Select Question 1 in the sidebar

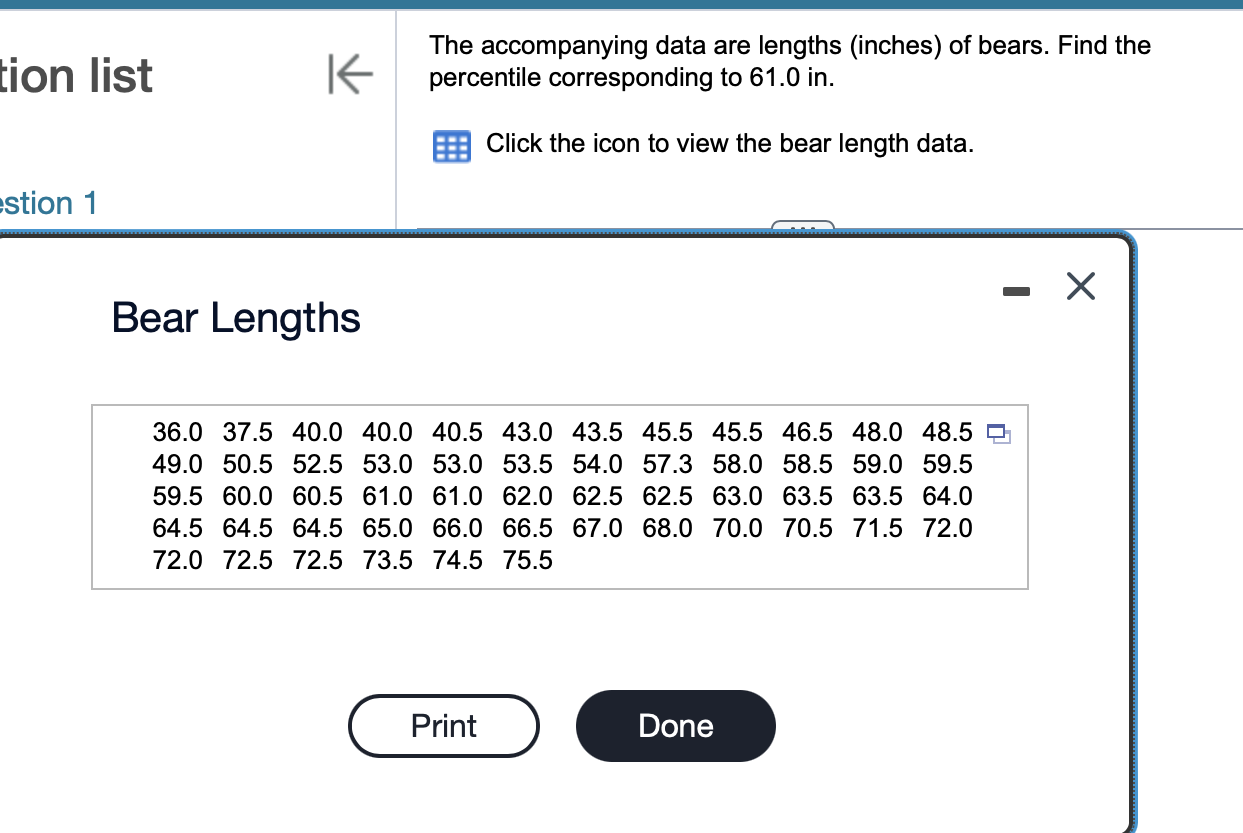(x=48, y=203)
